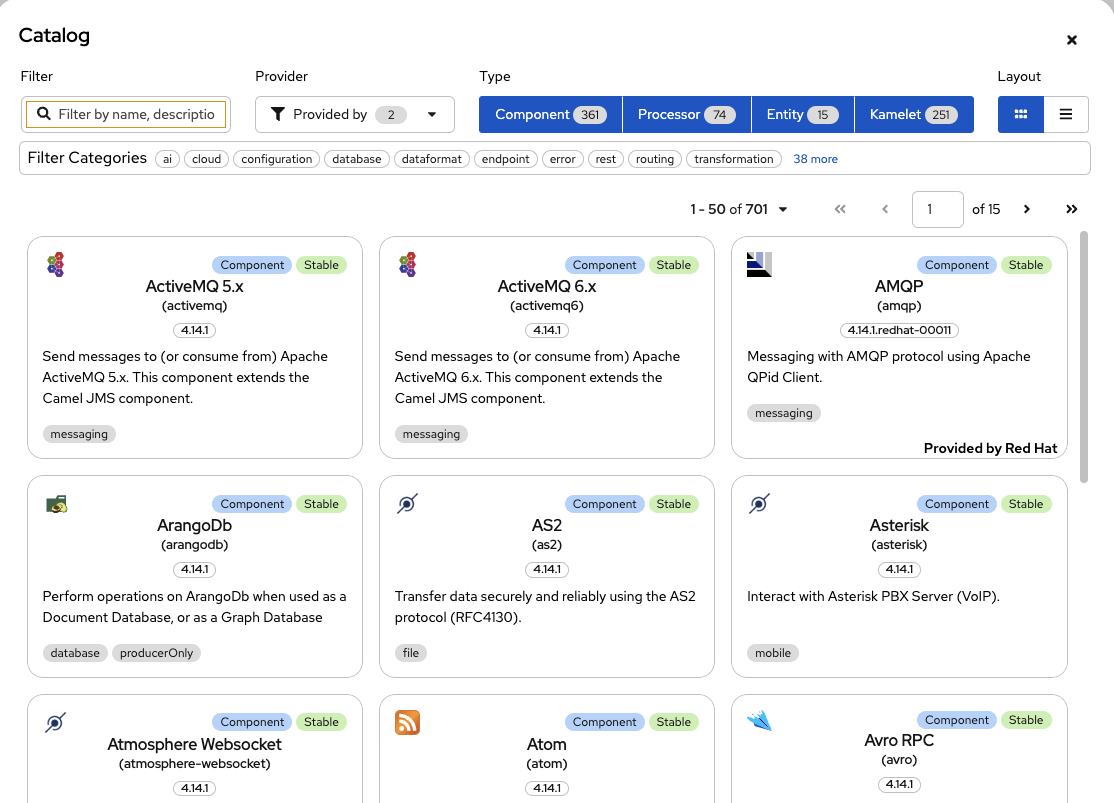Viewport: 1114px width, 803px height.
Task: Select the Asterisk card title
Action: pos(899,526)
